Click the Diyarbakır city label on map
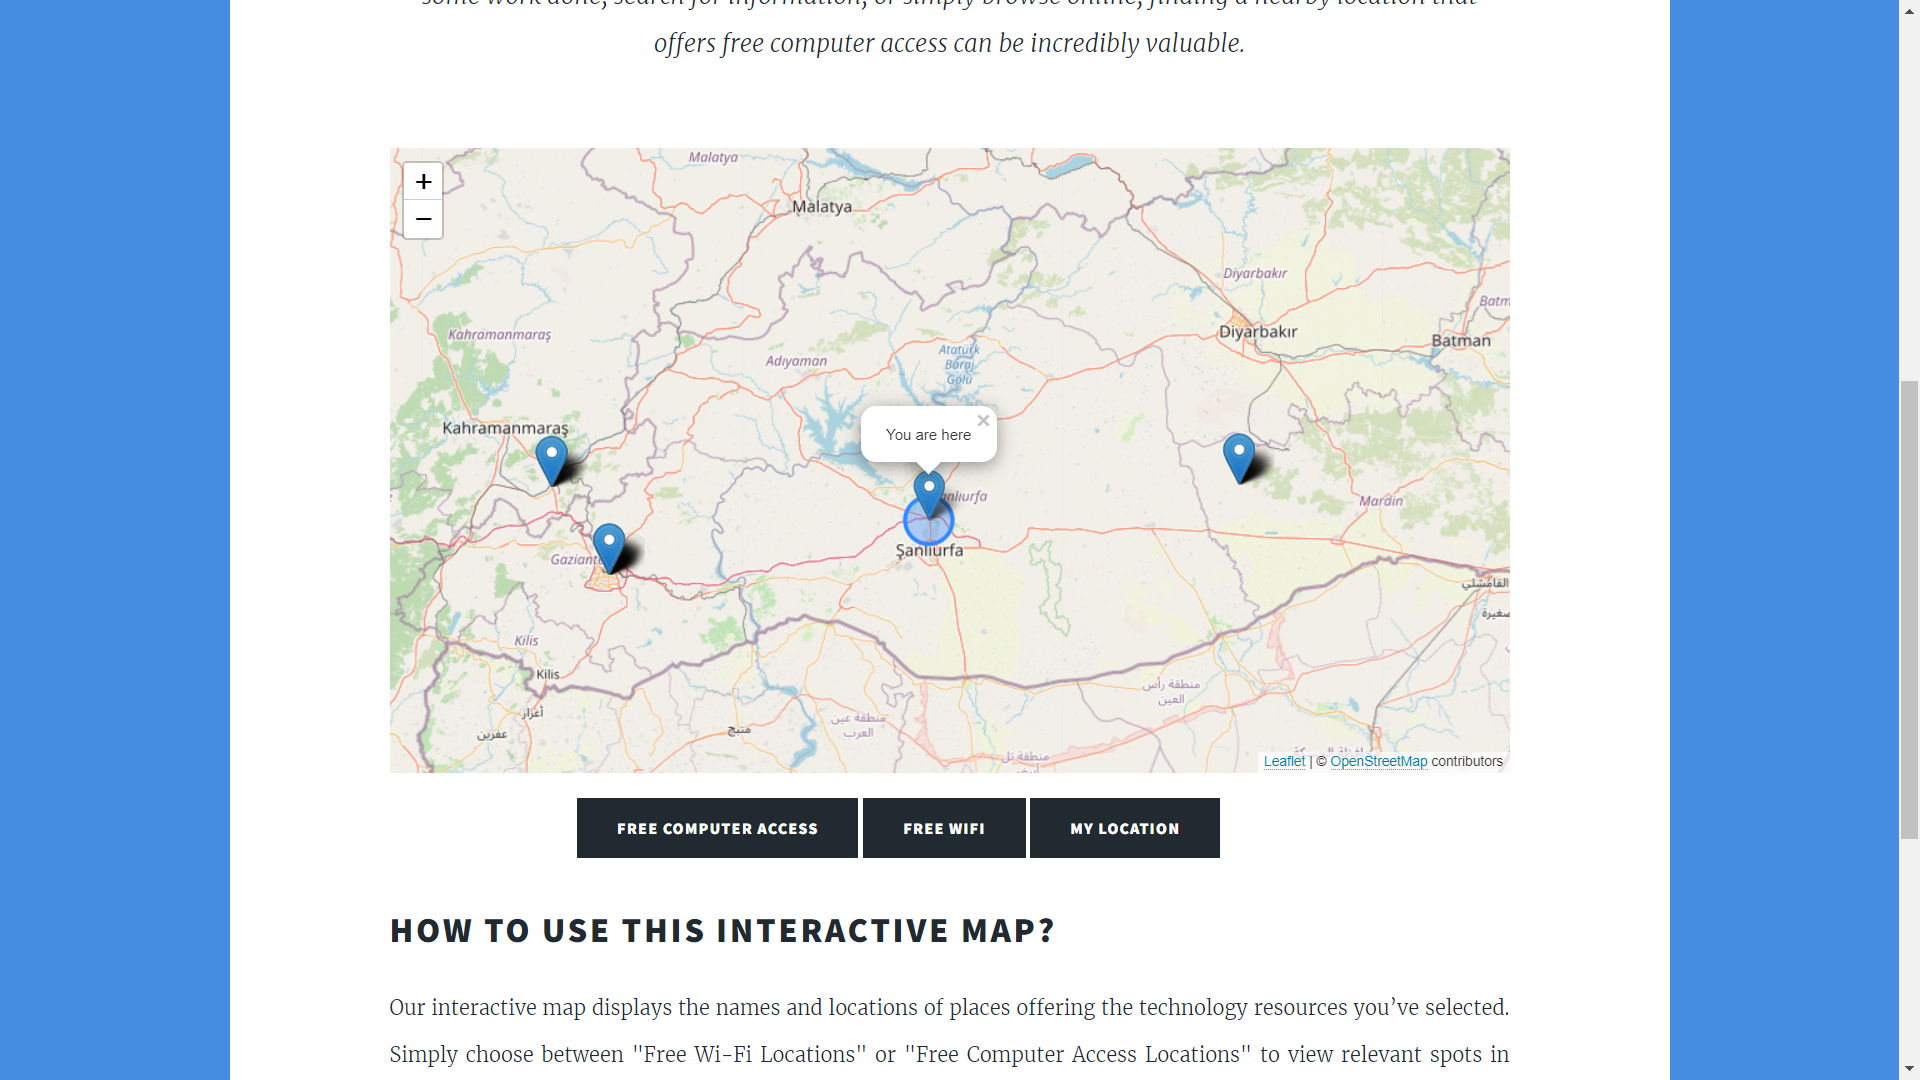Screen dimensions: 1920x1080 tap(1257, 332)
